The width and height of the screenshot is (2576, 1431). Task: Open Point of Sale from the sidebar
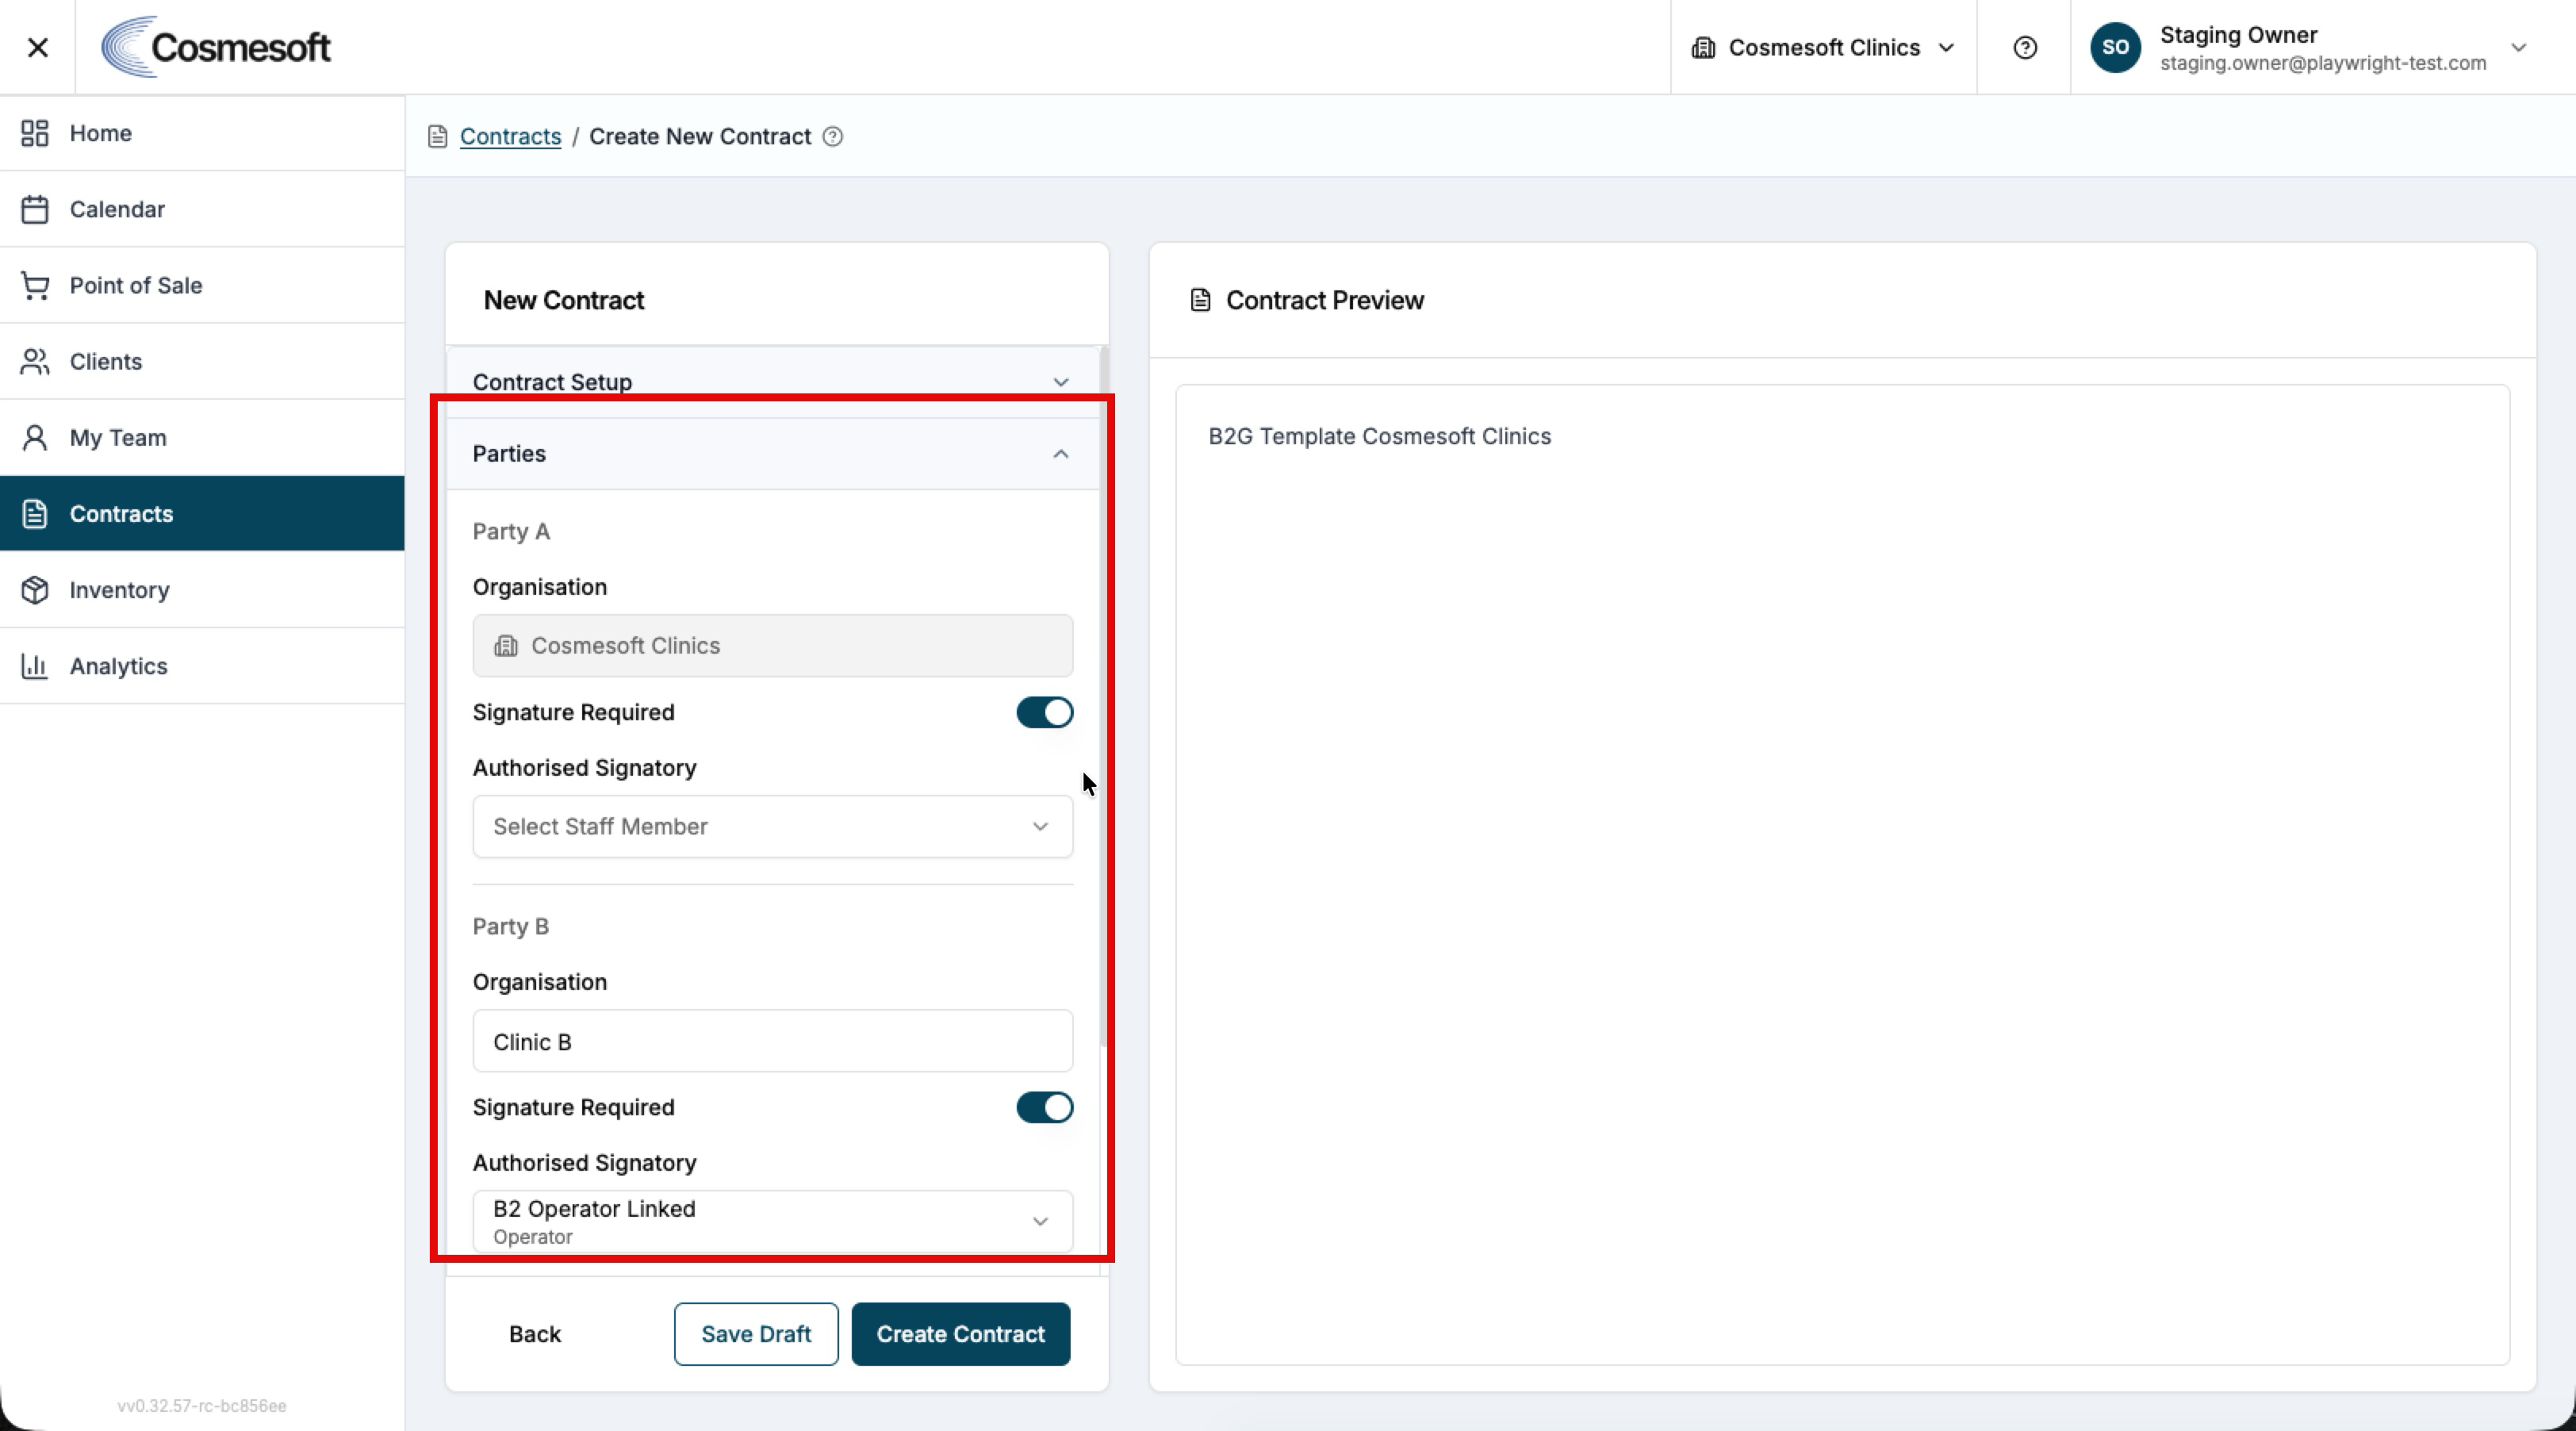pos(202,285)
